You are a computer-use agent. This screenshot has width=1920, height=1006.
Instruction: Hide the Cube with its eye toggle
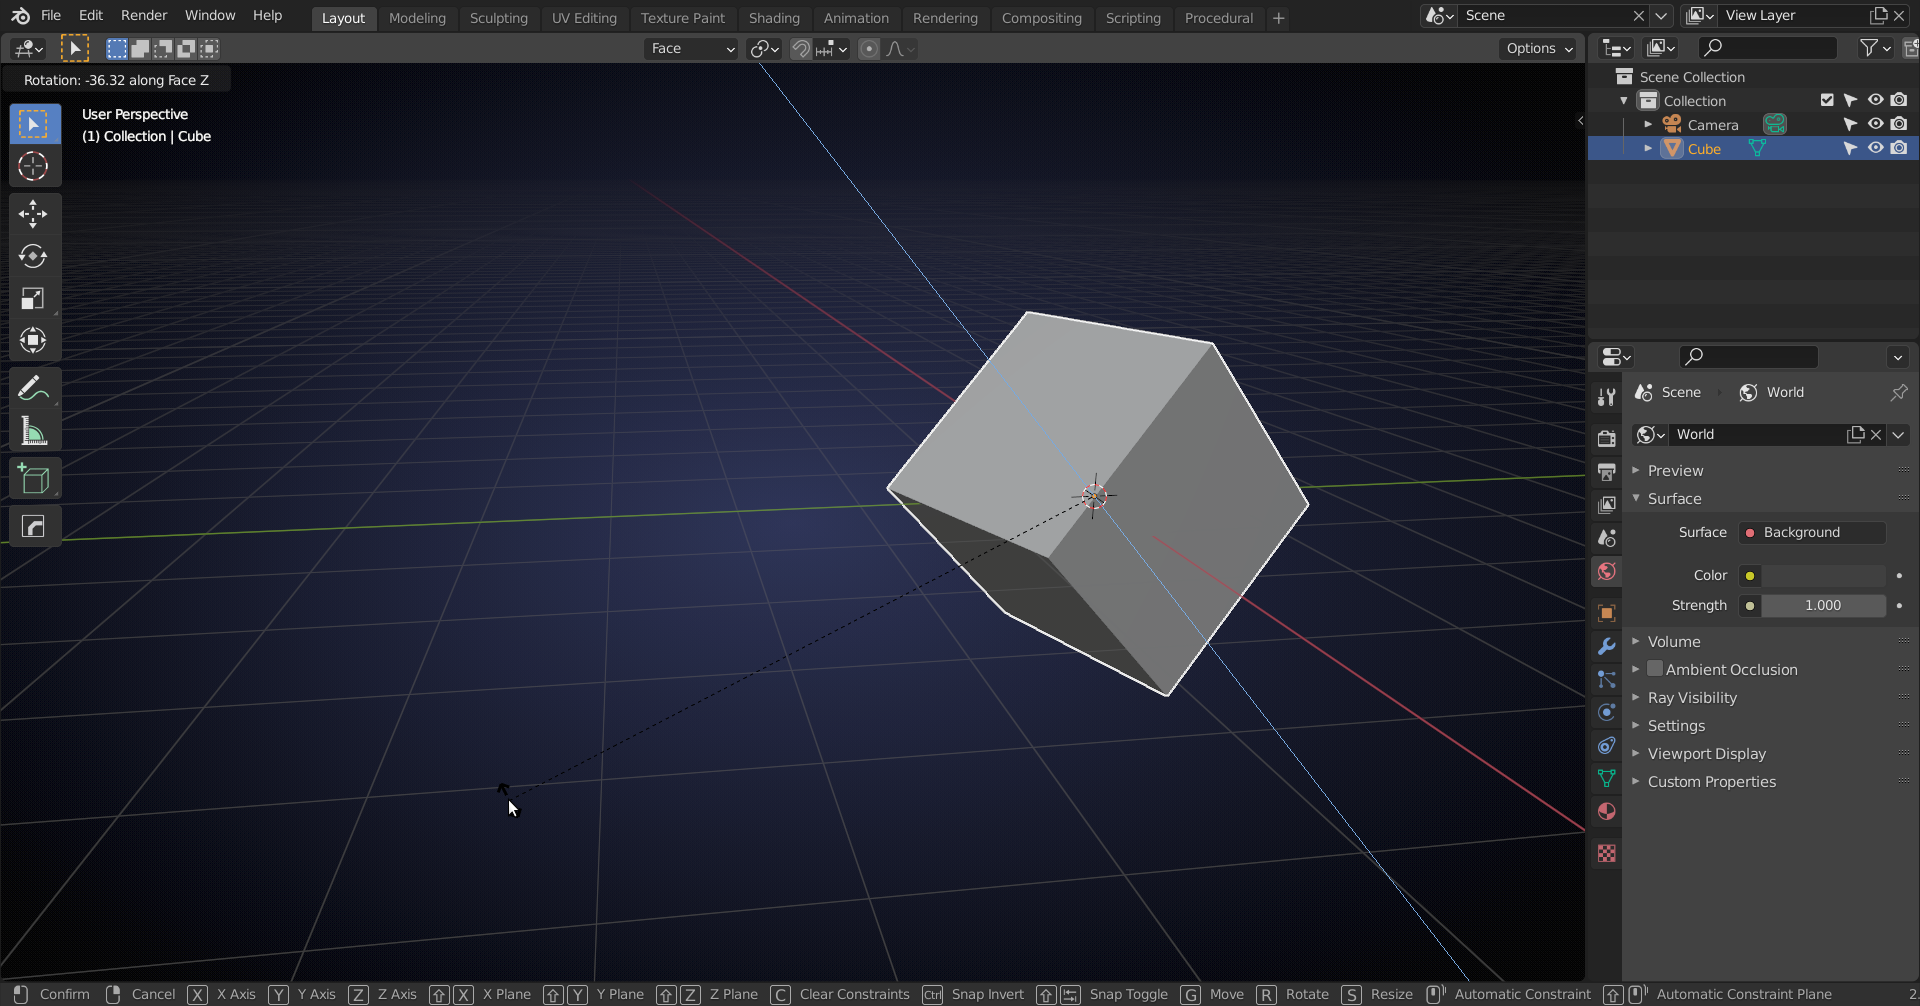[x=1876, y=148]
